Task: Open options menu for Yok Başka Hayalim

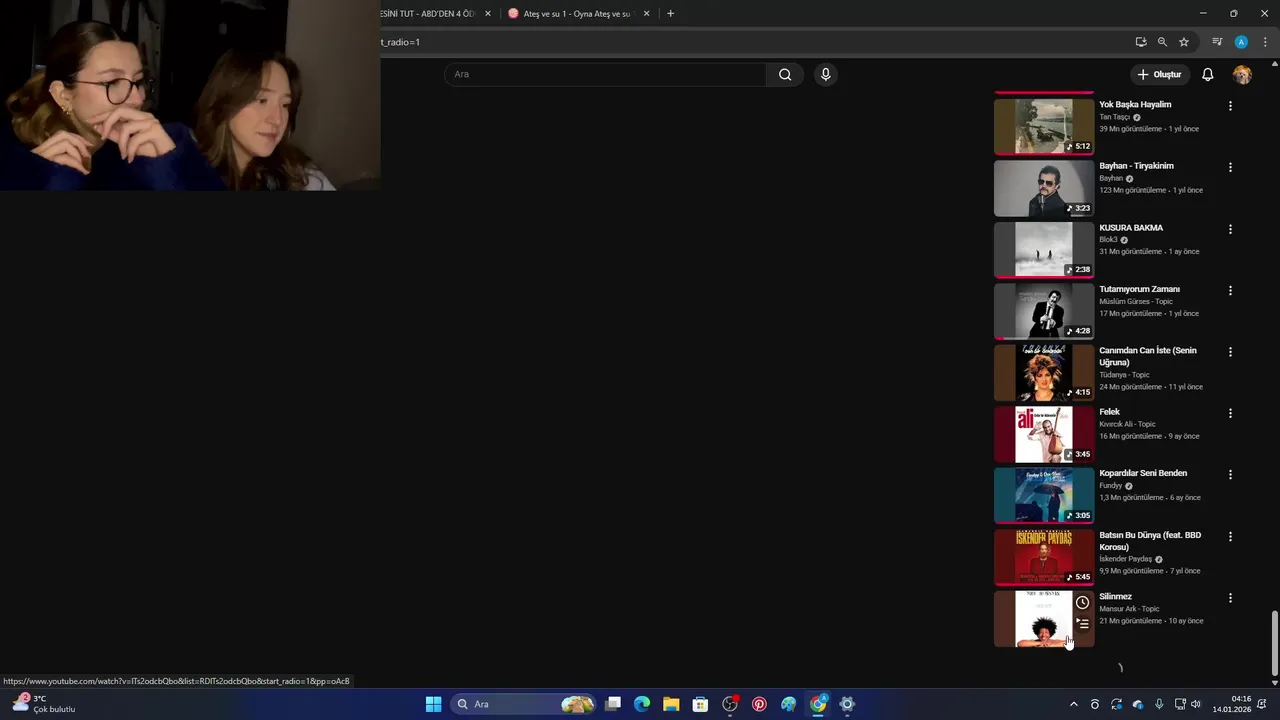Action: 1230,106
